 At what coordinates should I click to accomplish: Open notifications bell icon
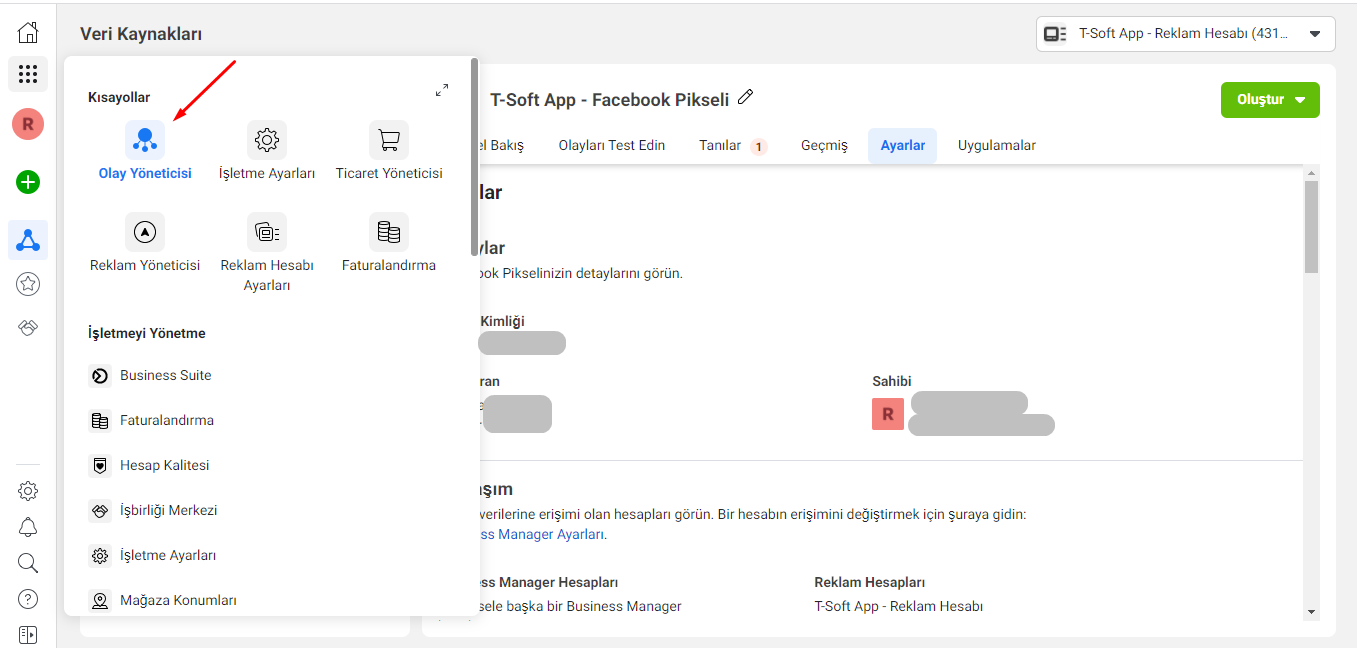(x=28, y=527)
